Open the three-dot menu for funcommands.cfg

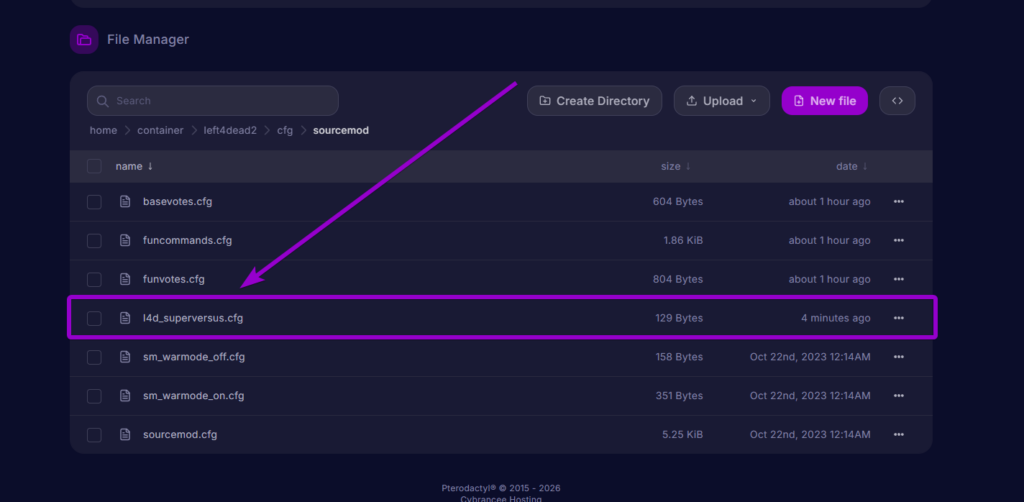point(898,241)
